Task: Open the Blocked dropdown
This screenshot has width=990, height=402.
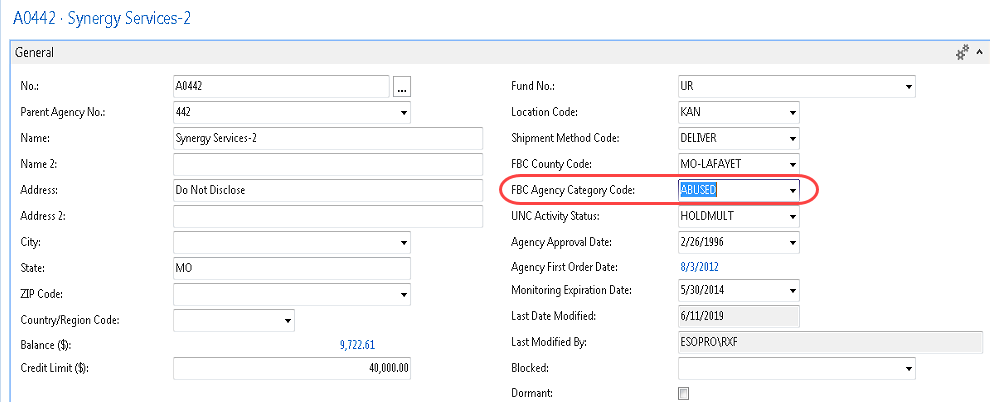Action: click(908, 369)
